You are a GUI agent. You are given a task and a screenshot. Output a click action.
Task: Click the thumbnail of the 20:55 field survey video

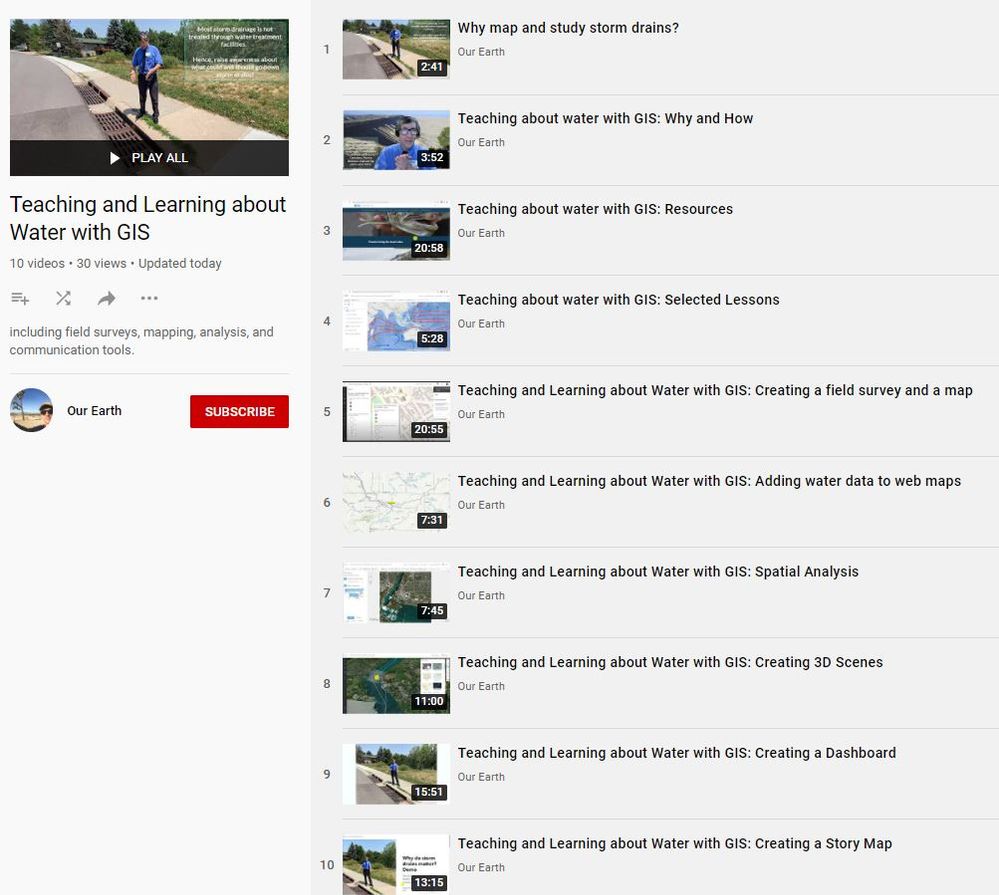(x=396, y=412)
